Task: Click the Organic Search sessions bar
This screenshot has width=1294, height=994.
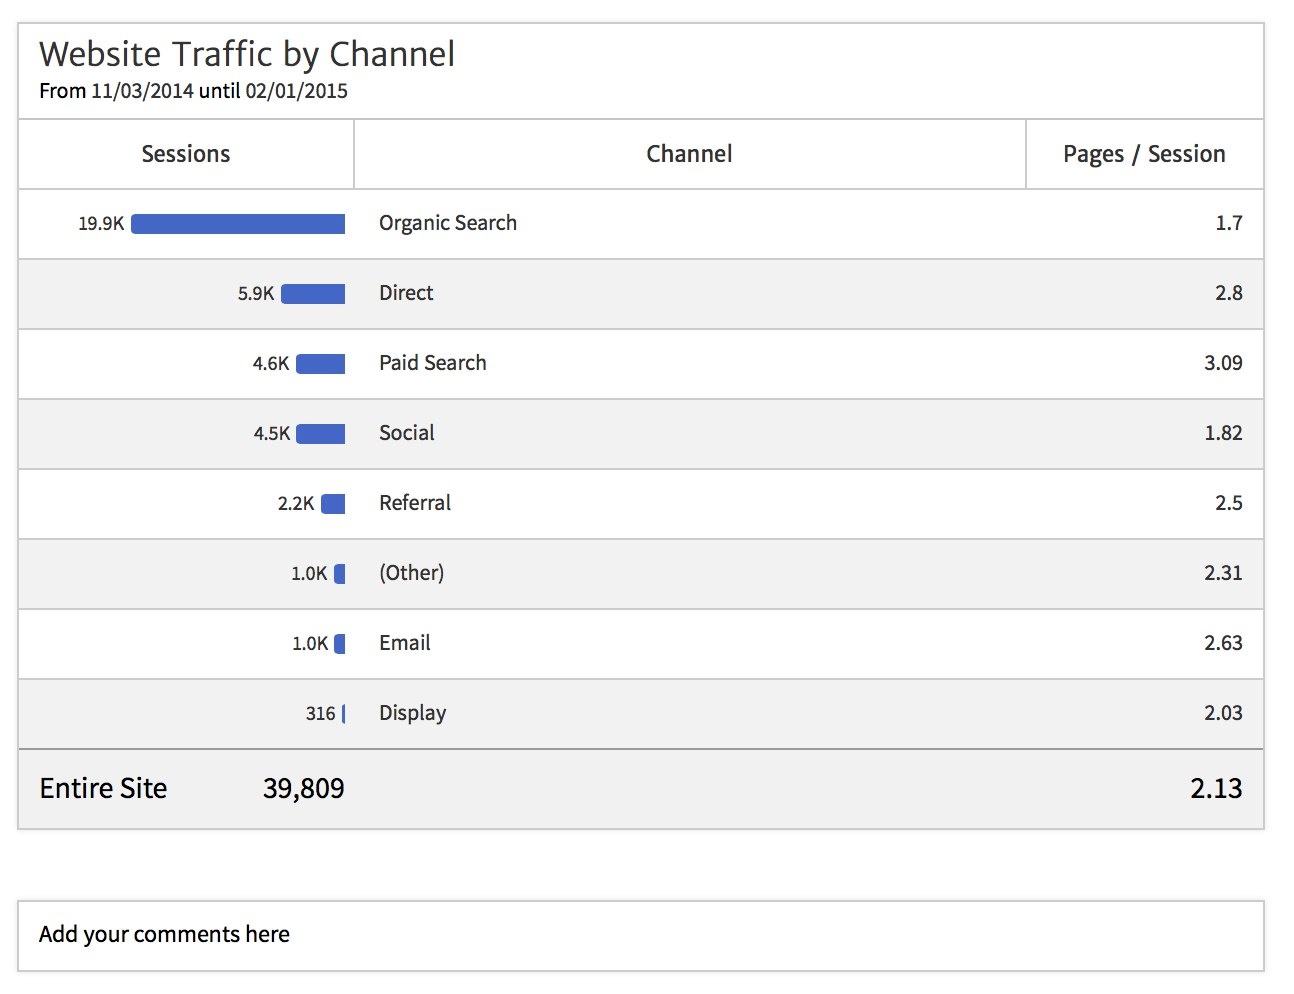Action: [237, 223]
